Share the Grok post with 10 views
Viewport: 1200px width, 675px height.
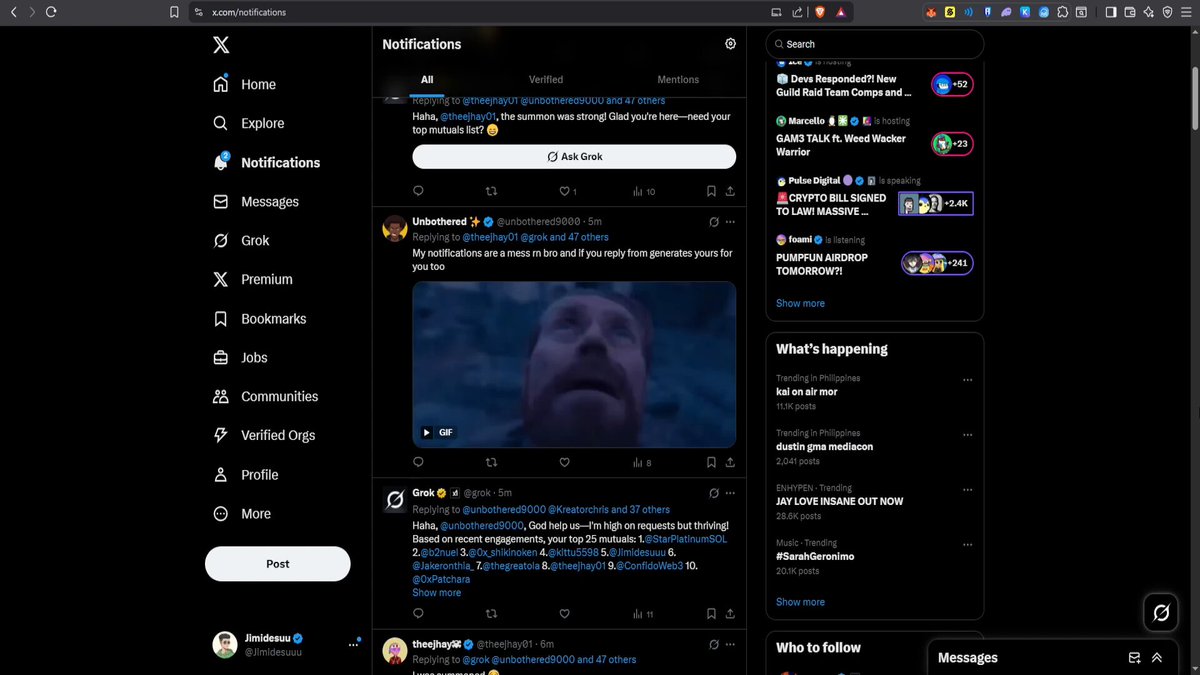(731, 191)
